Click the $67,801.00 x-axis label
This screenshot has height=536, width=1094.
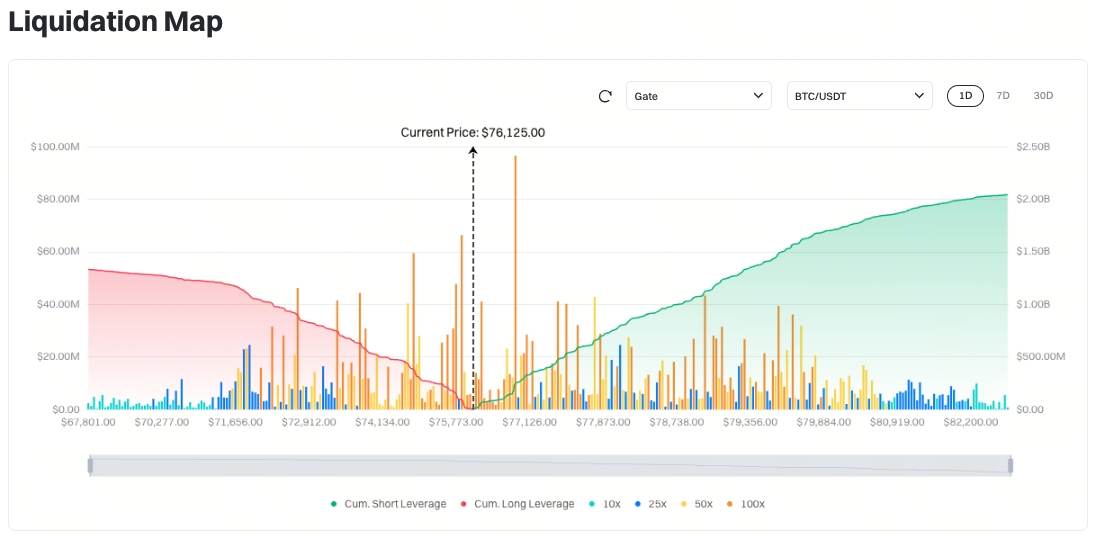(x=89, y=422)
